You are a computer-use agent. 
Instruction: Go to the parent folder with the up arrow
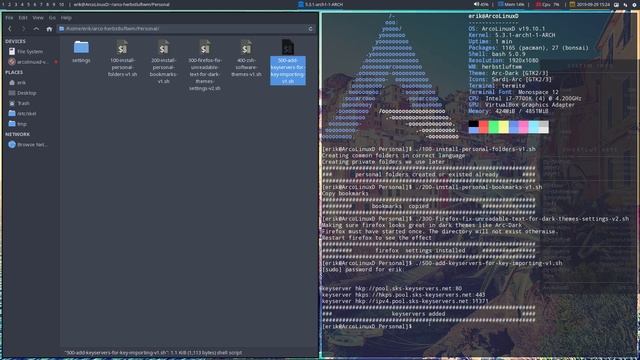36,29
